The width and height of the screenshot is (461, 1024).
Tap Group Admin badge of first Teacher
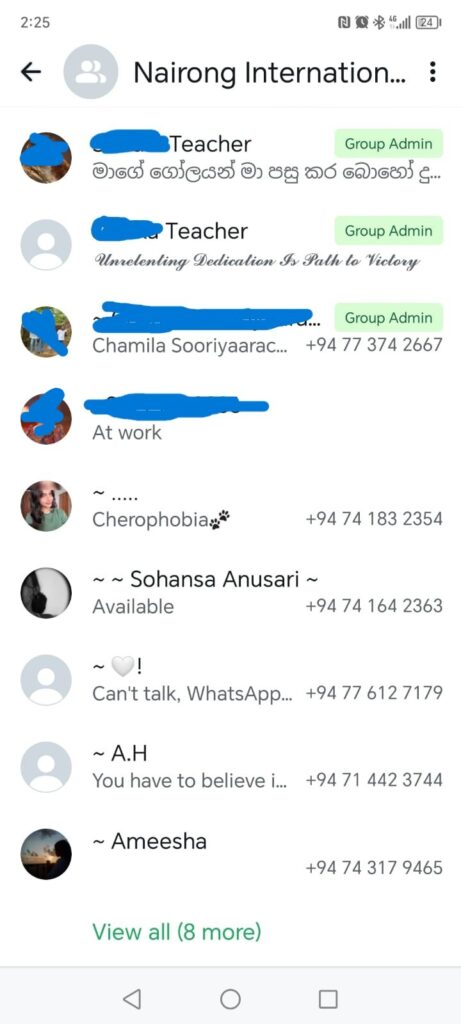[x=389, y=144]
